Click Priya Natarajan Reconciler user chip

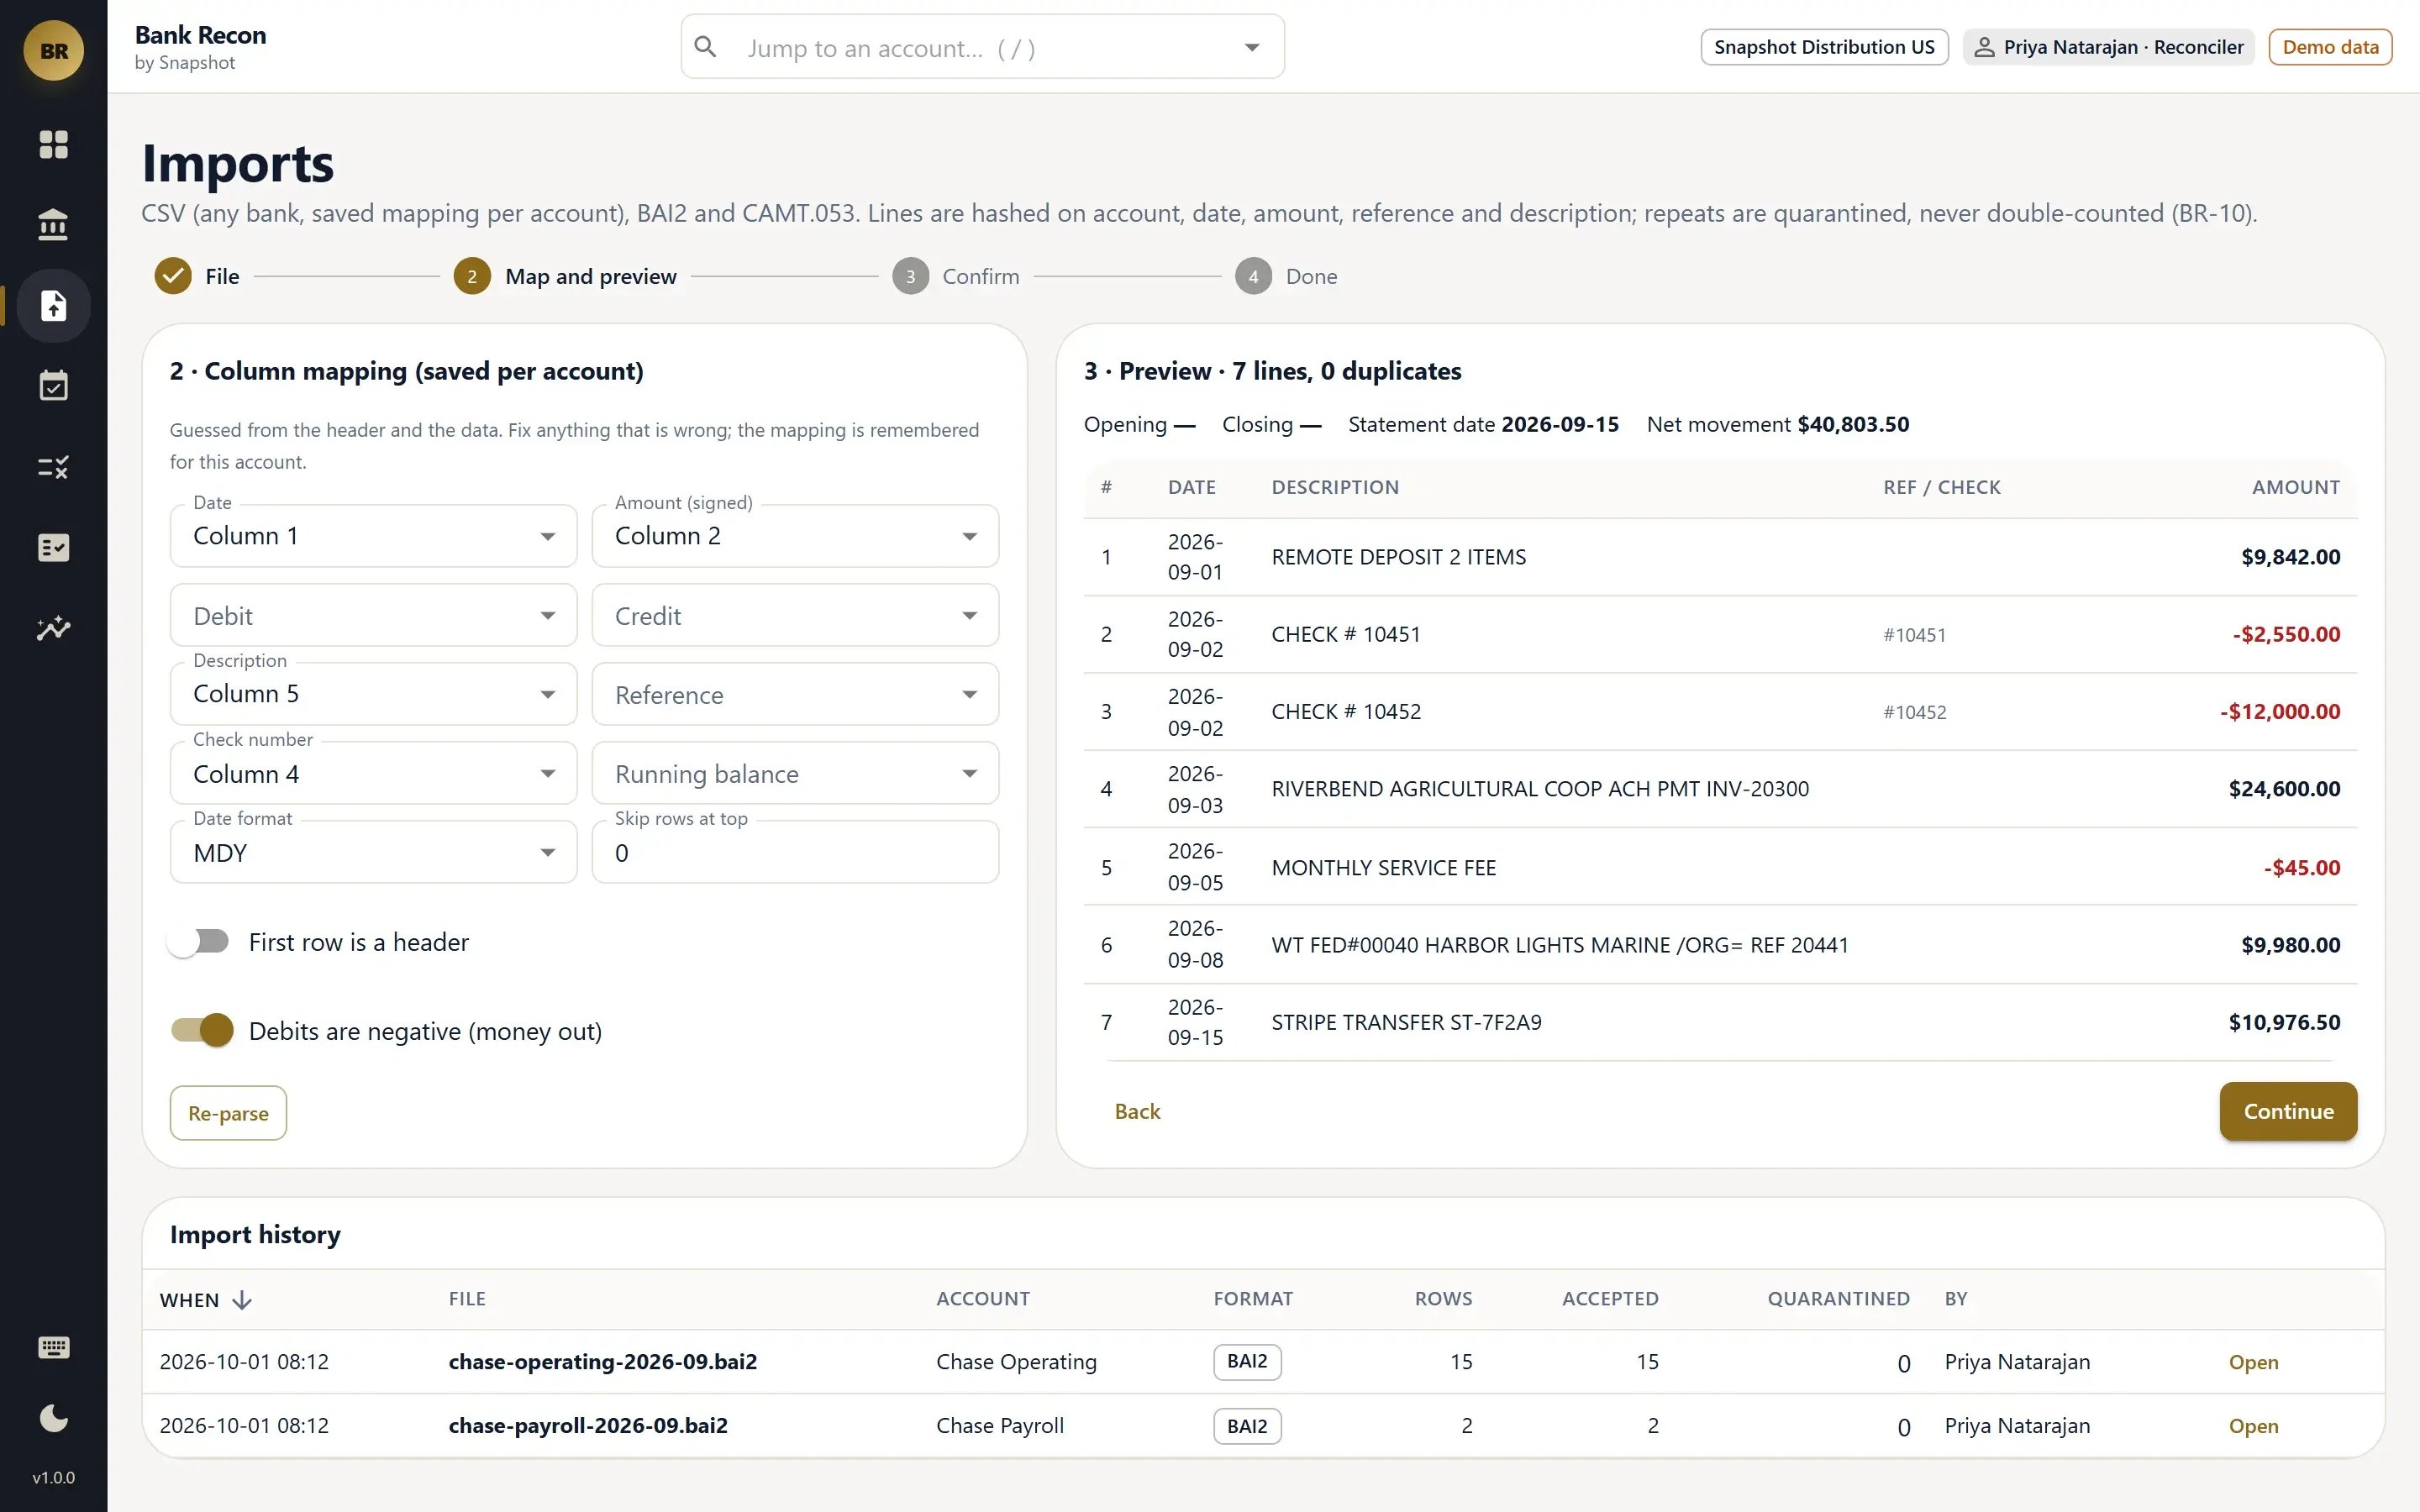2108,47
